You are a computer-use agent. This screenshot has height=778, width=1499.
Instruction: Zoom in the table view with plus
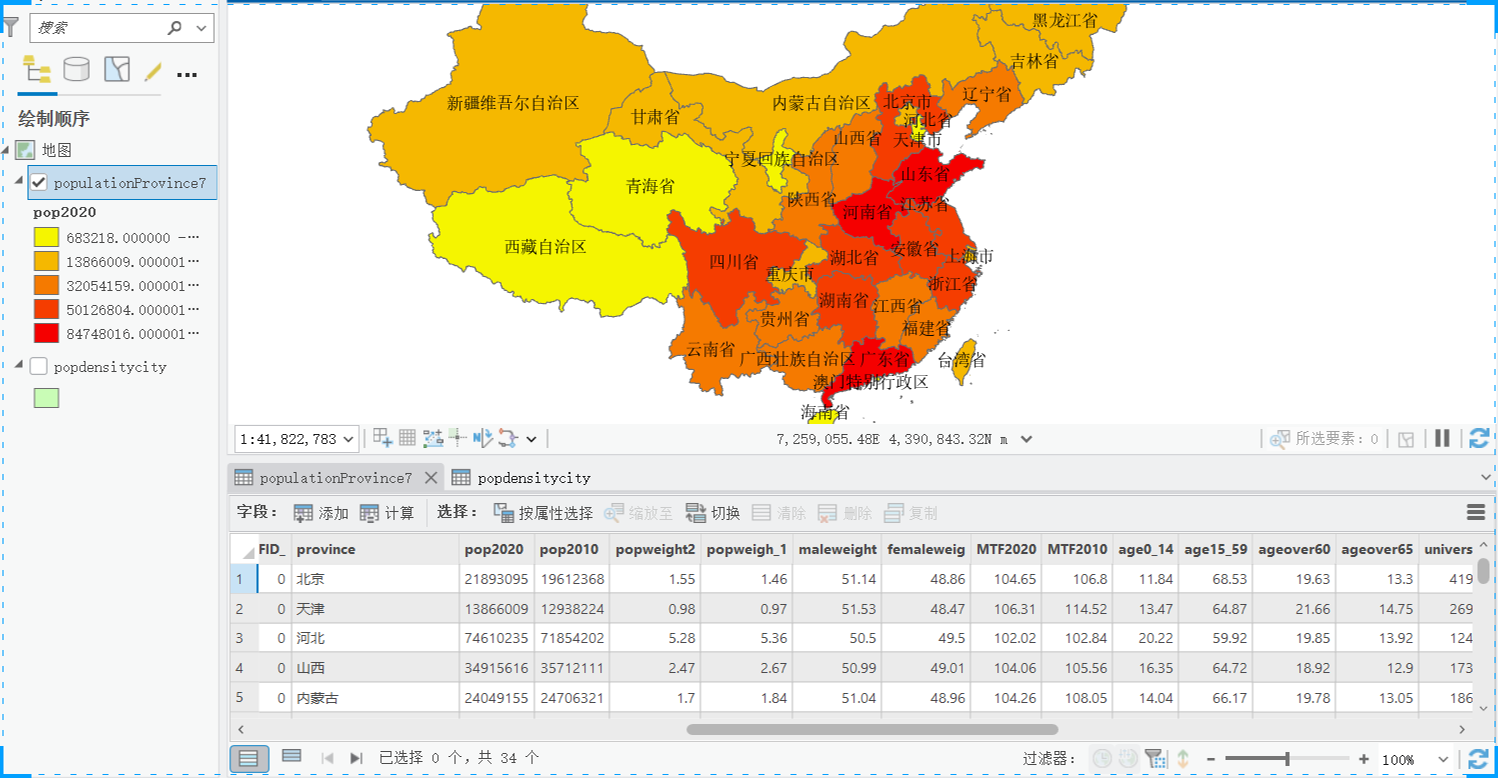(x=1364, y=759)
